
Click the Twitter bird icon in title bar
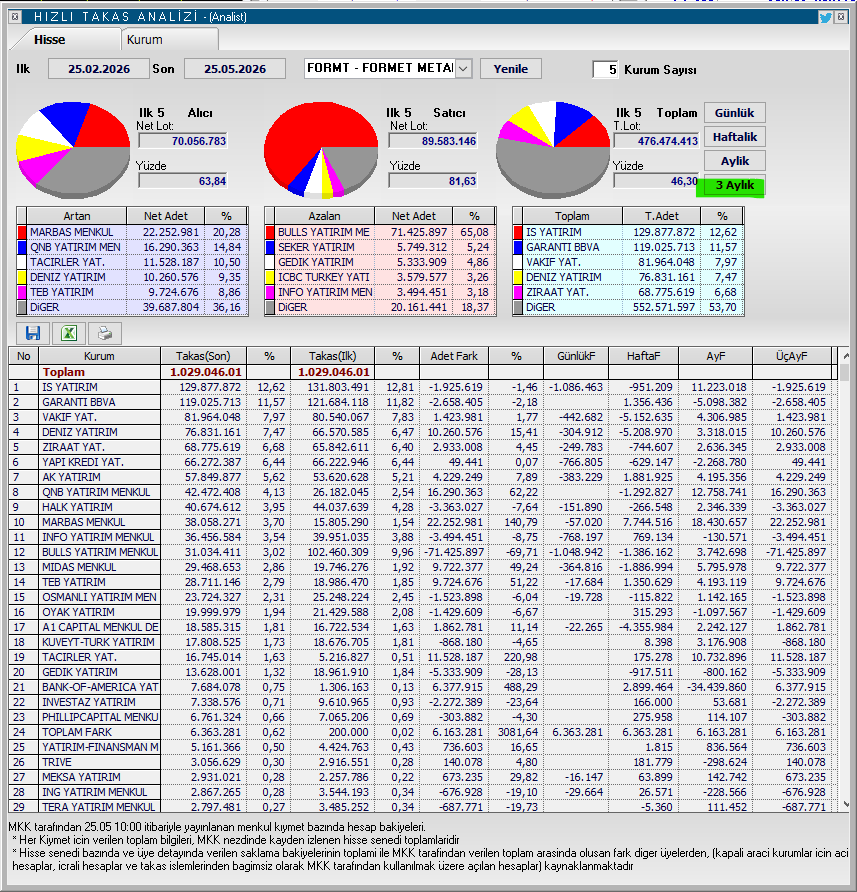(825, 17)
